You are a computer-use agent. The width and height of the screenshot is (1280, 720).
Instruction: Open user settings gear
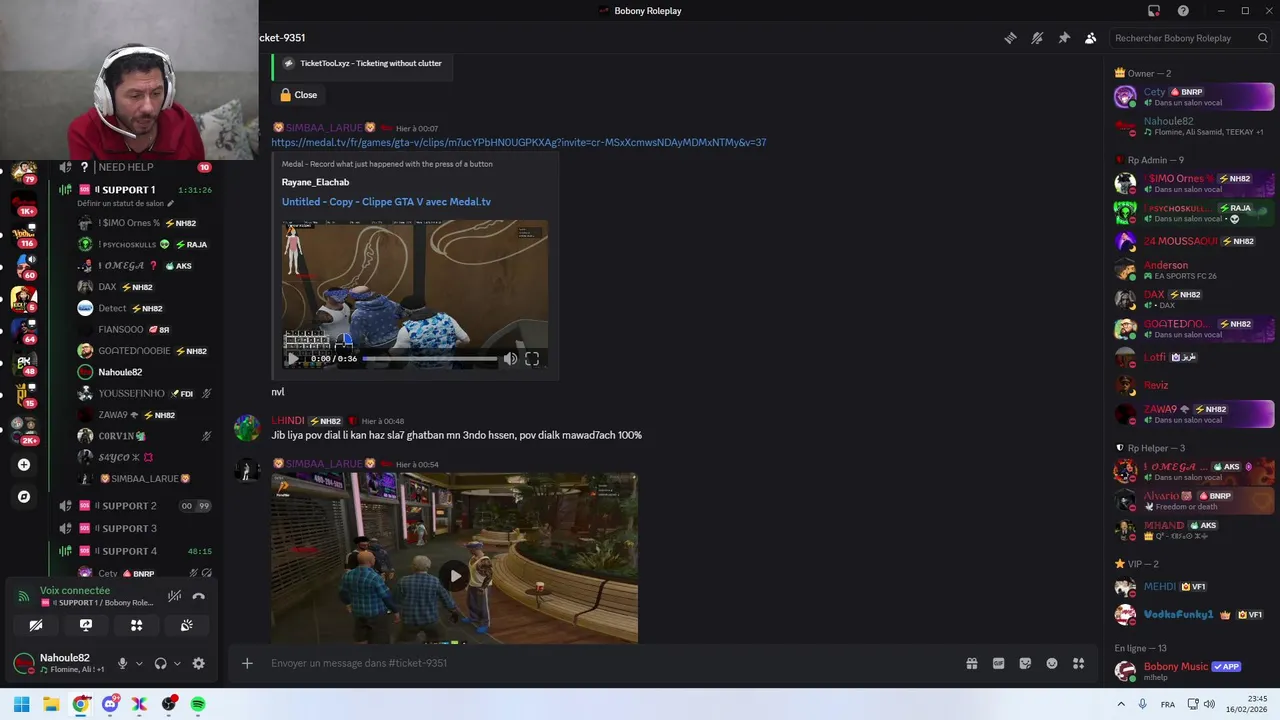coord(198,663)
